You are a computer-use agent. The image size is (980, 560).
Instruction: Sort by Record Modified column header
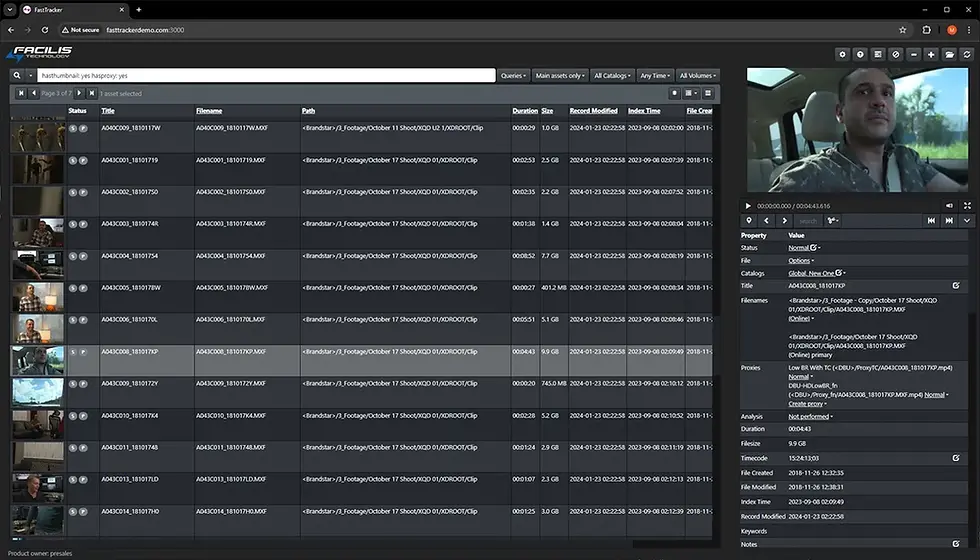pyautogui.click(x=594, y=111)
